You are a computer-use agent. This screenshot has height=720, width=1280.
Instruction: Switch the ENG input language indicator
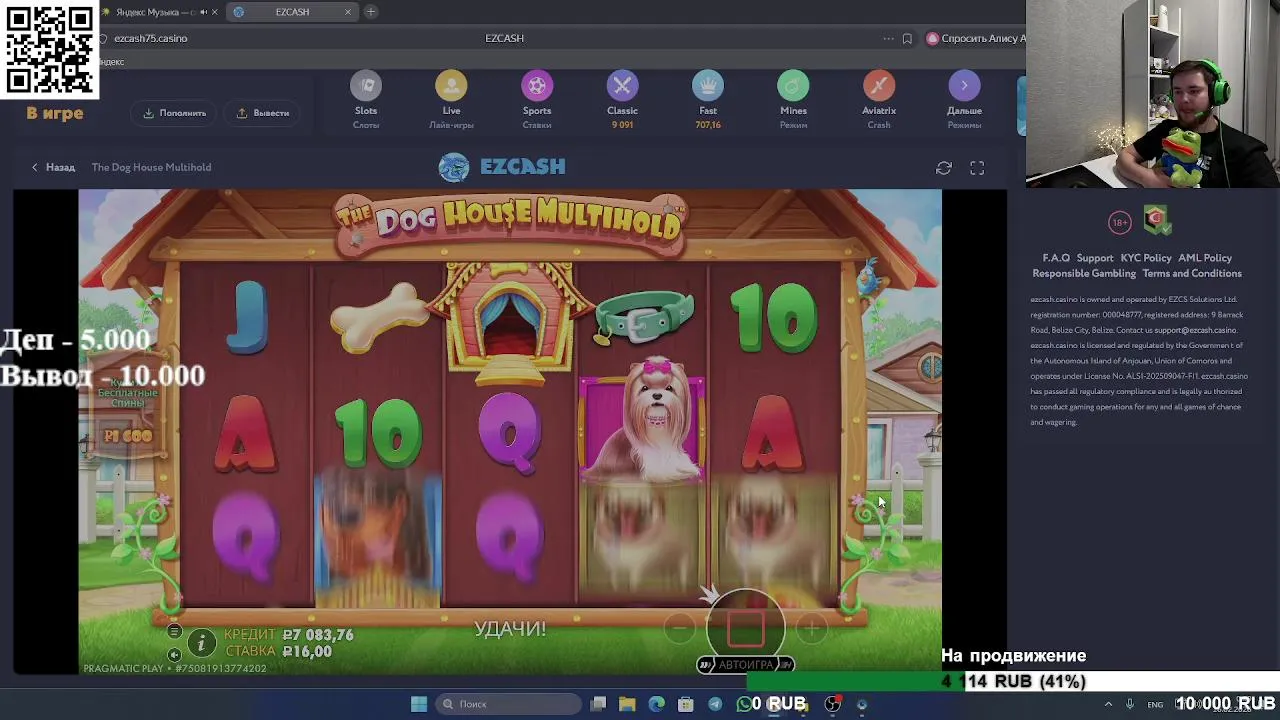pos(1155,705)
